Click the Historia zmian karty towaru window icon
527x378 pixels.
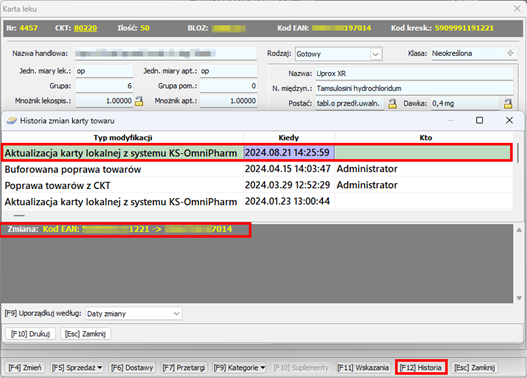click(x=11, y=121)
